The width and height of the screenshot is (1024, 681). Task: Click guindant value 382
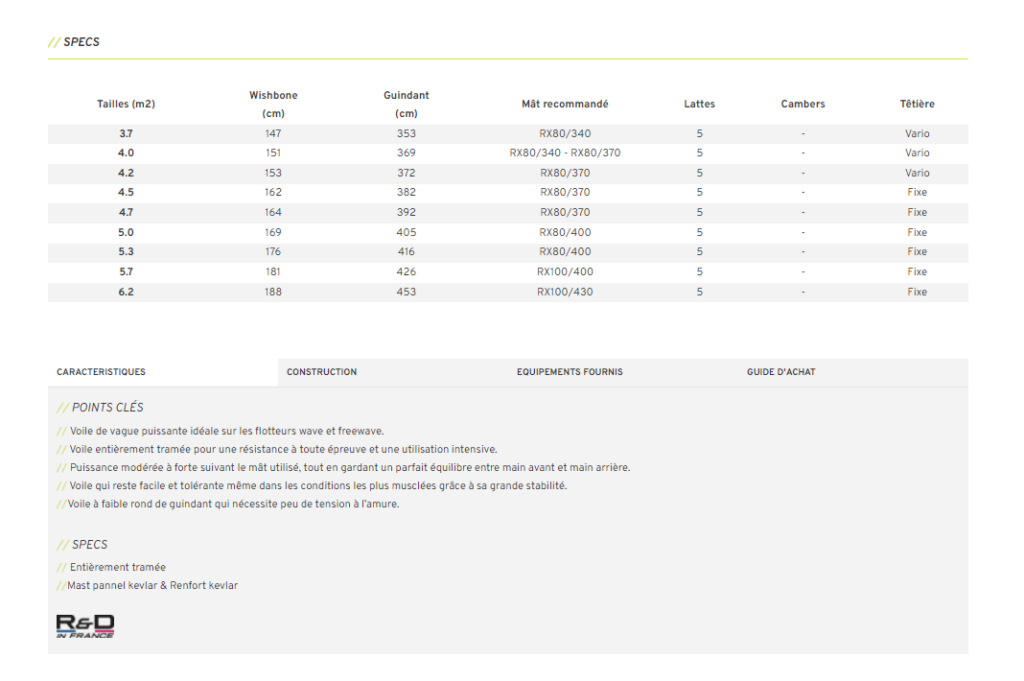point(406,193)
